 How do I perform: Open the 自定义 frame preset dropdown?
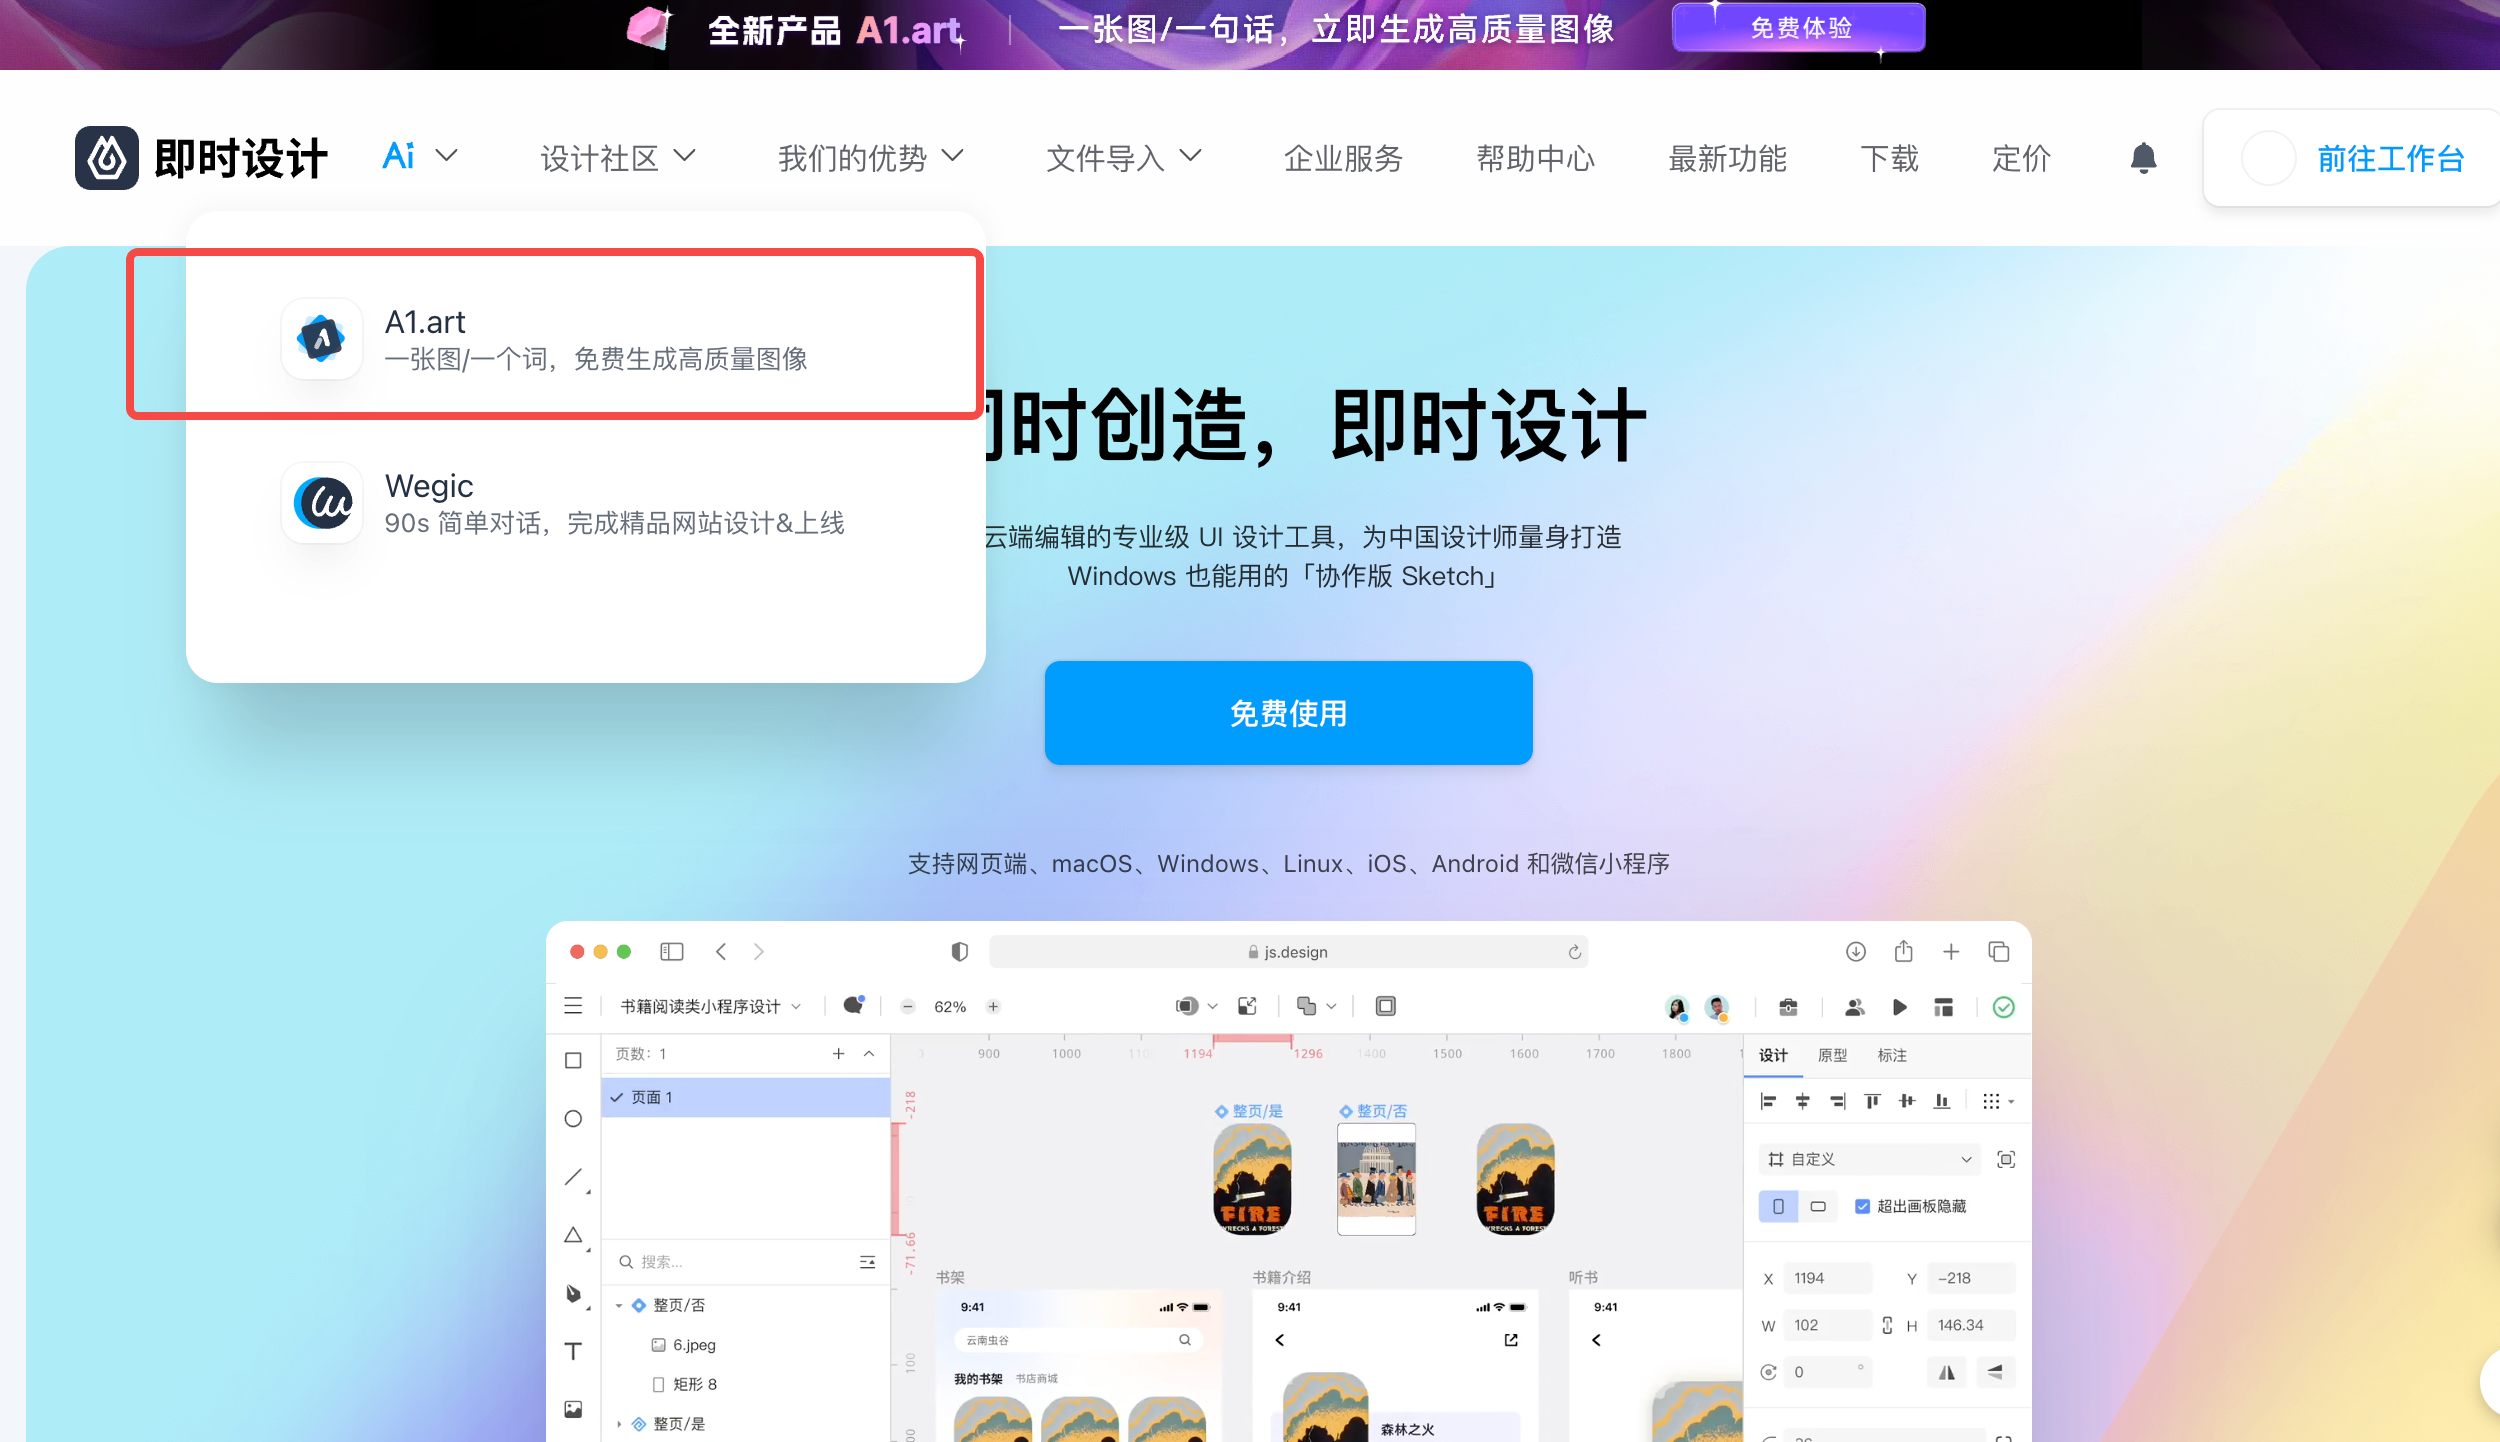(x=1868, y=1158)
